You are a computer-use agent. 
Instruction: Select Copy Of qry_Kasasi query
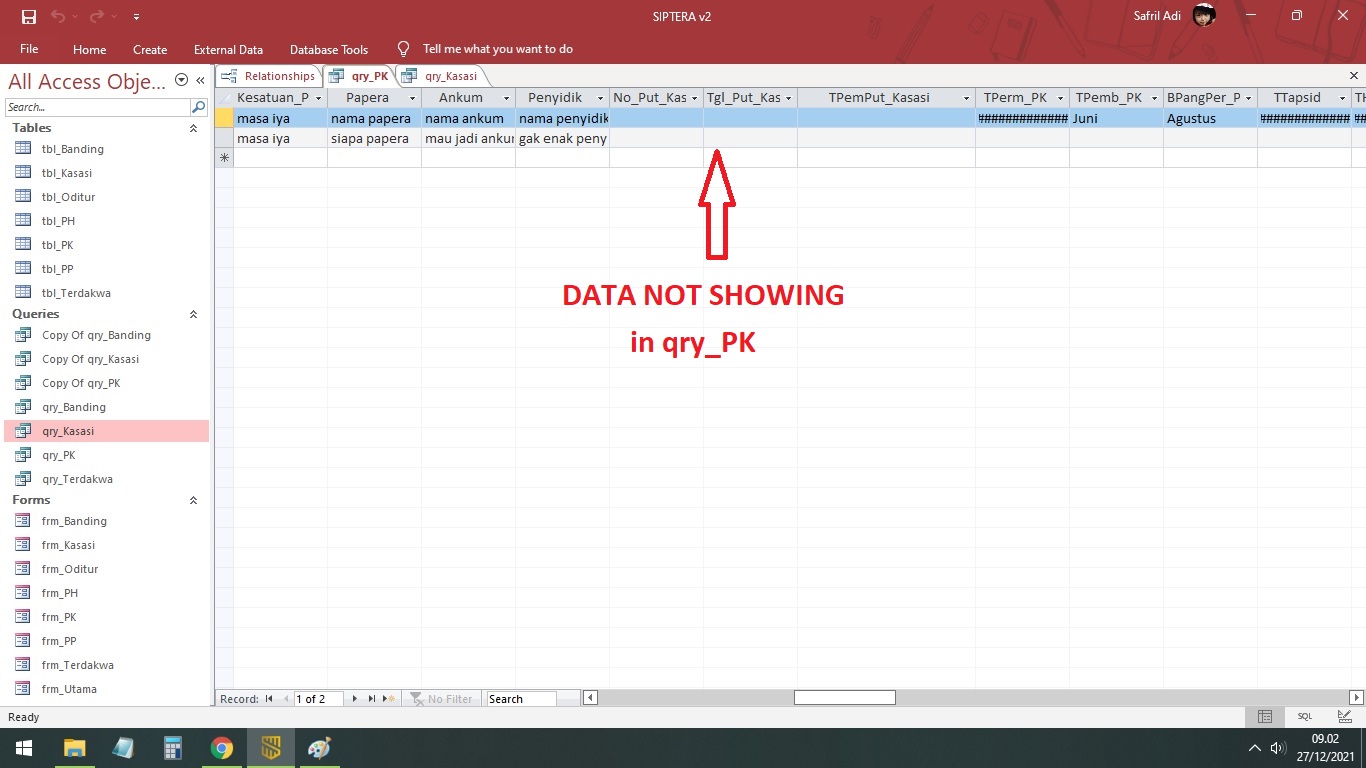[x=106, y=359]
